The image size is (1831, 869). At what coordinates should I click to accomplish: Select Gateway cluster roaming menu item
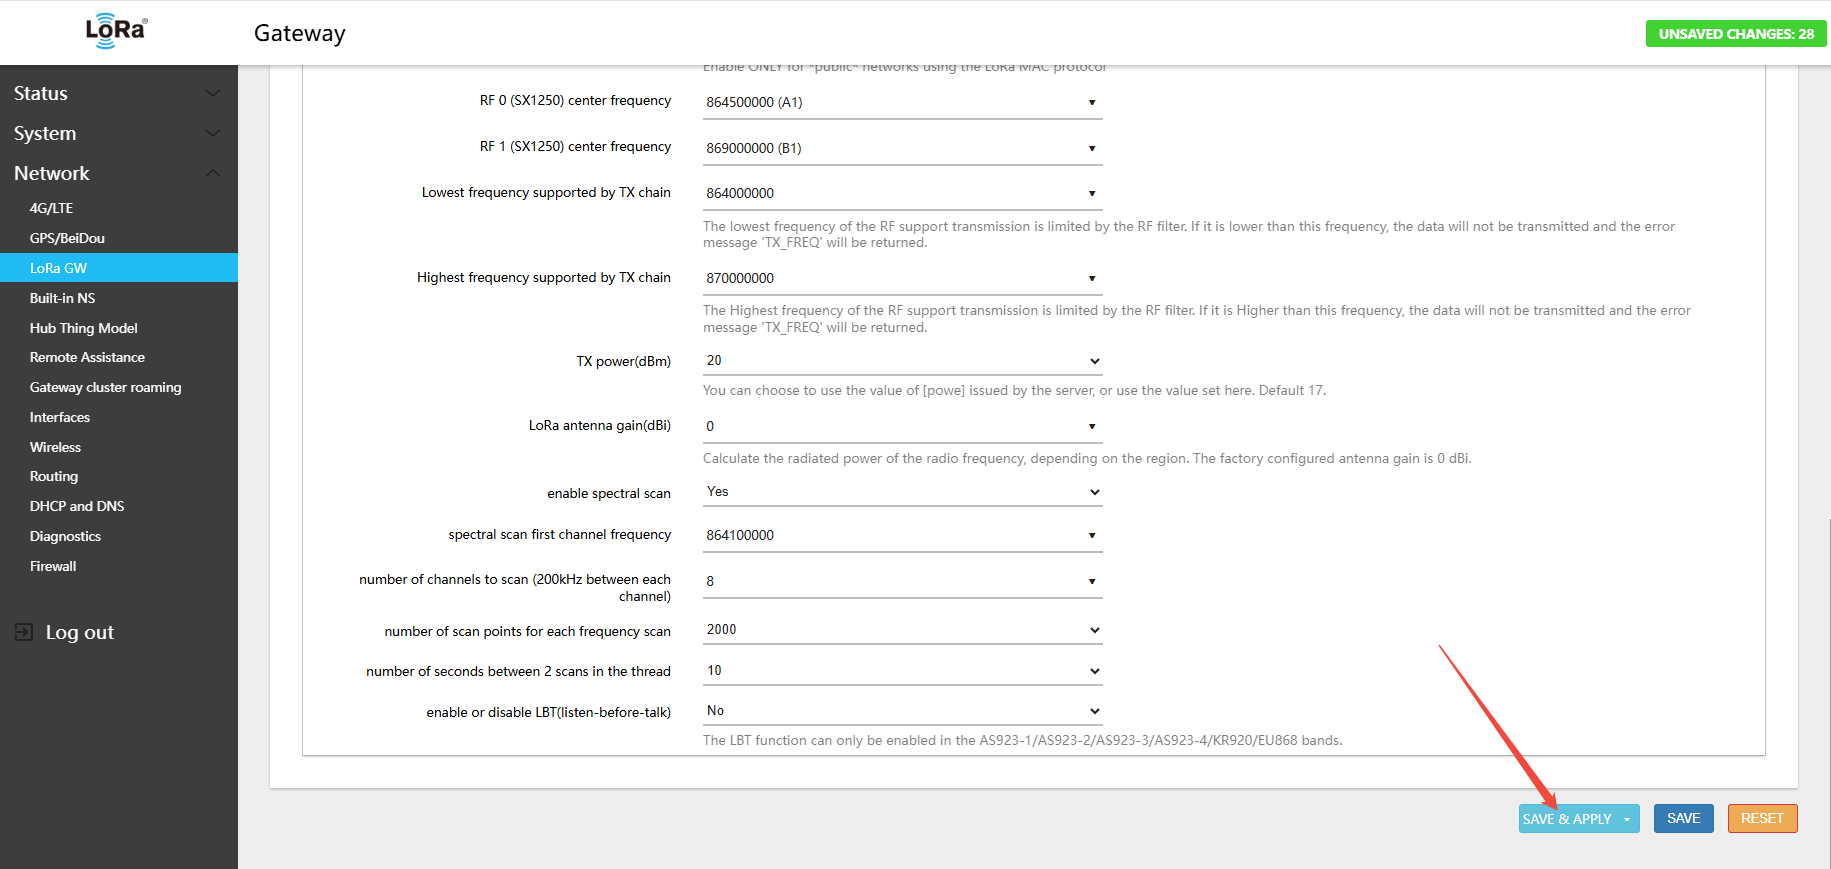coord(105,387)
